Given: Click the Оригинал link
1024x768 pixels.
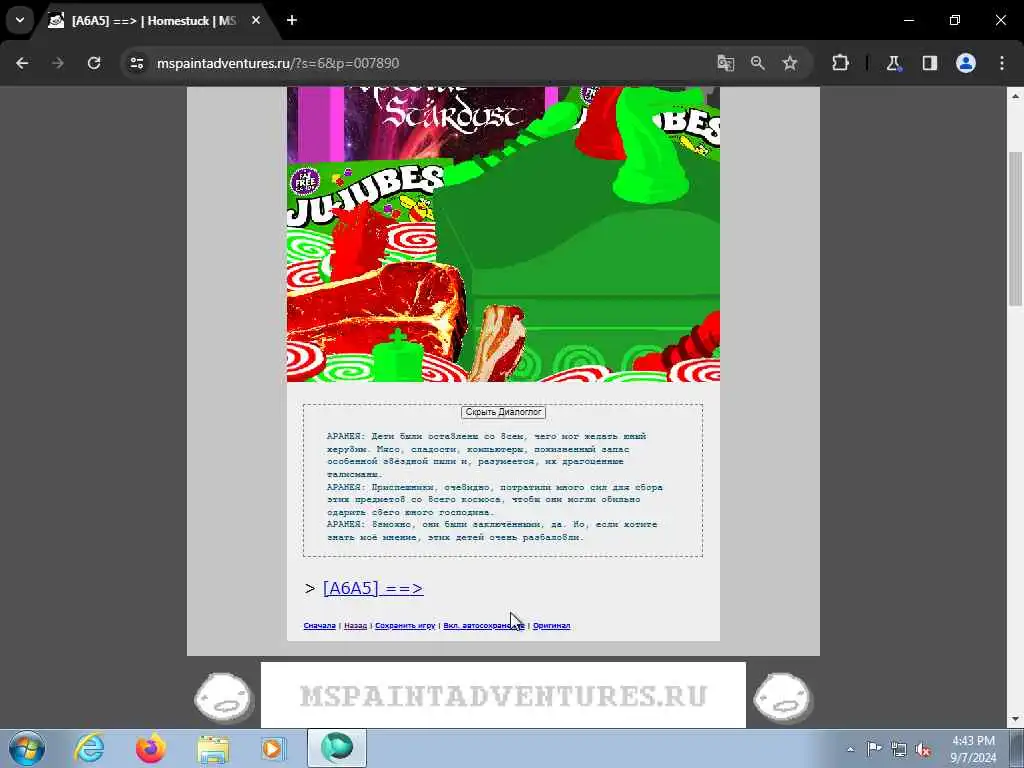Looking at the screenshot, I should 551,626.
